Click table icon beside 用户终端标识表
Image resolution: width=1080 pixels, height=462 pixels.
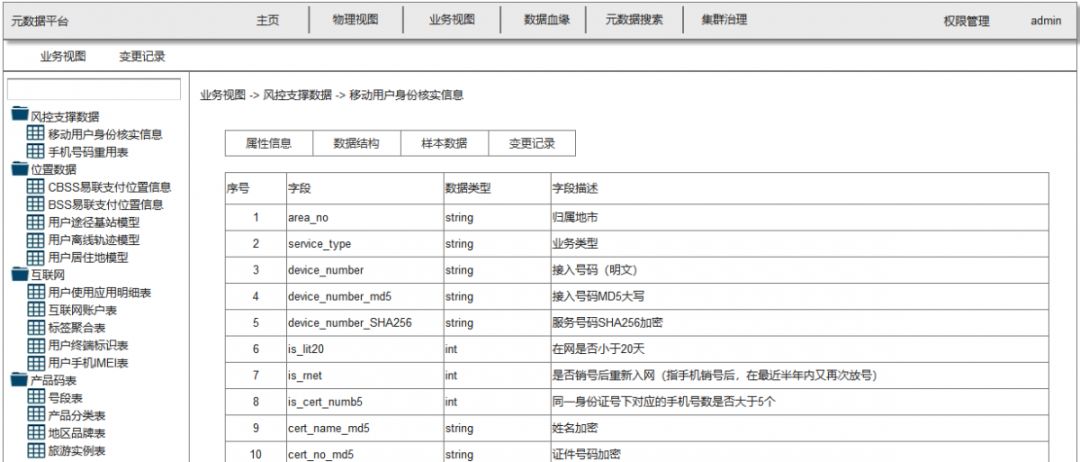(x=35, y=345)
